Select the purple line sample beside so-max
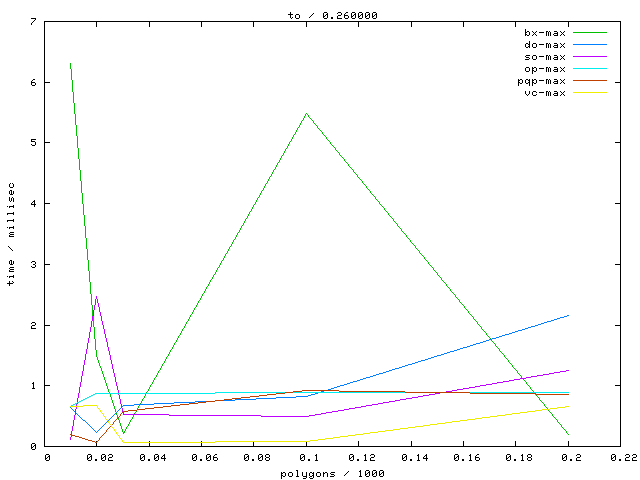 point(590,57)
